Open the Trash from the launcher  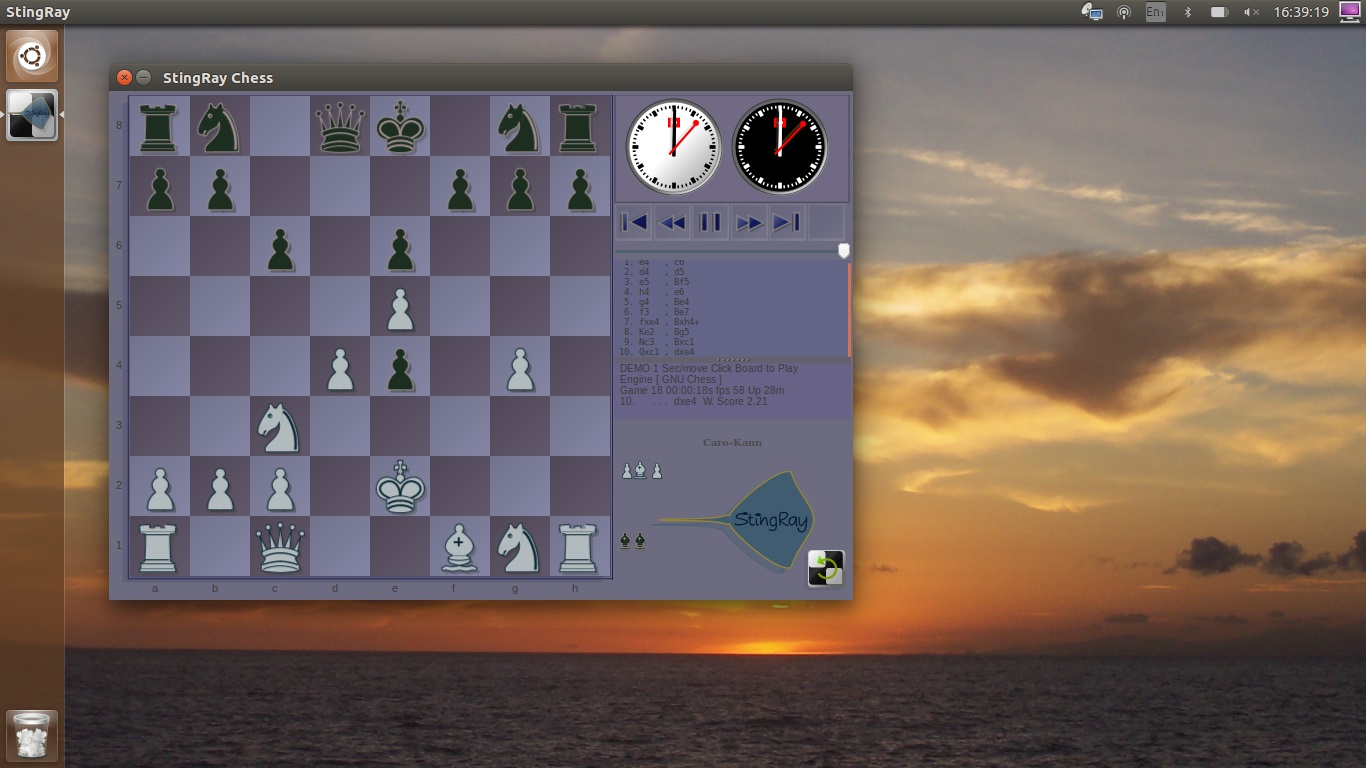point(32,736)
